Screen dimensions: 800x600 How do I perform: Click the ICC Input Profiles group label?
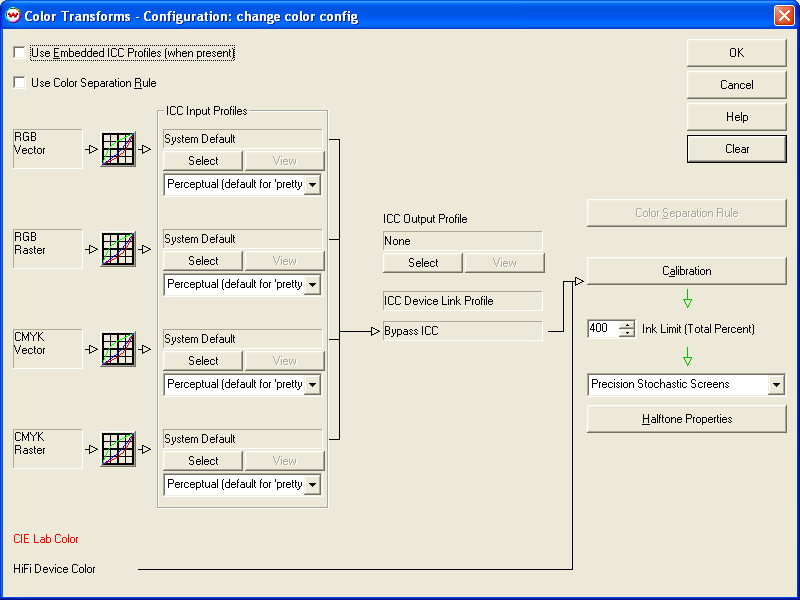click(207, 111)
